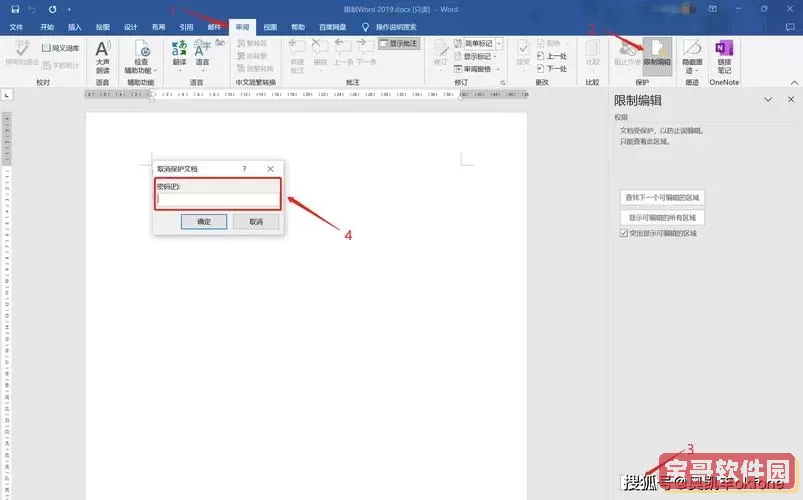Open the 限制编辑 pane options chevron
This screenshot has width=803, height=500.
click(x=768, y=99)
